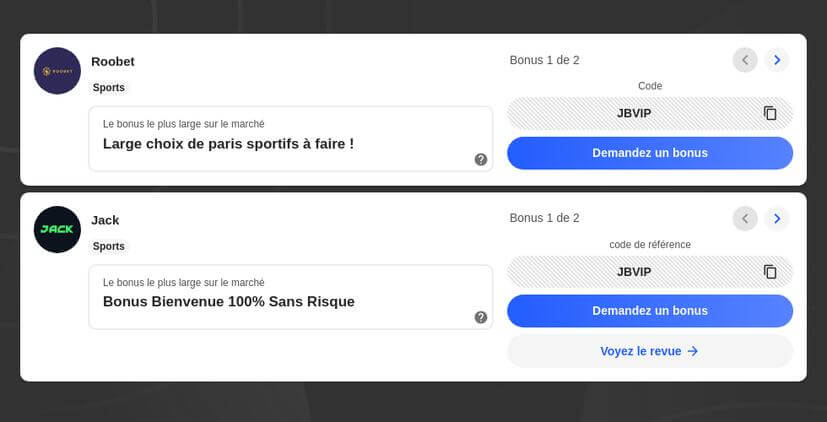Open help icon in Roobet bonus box
Image resolution: width=827 pixels, height=422 pixels.
480,159
